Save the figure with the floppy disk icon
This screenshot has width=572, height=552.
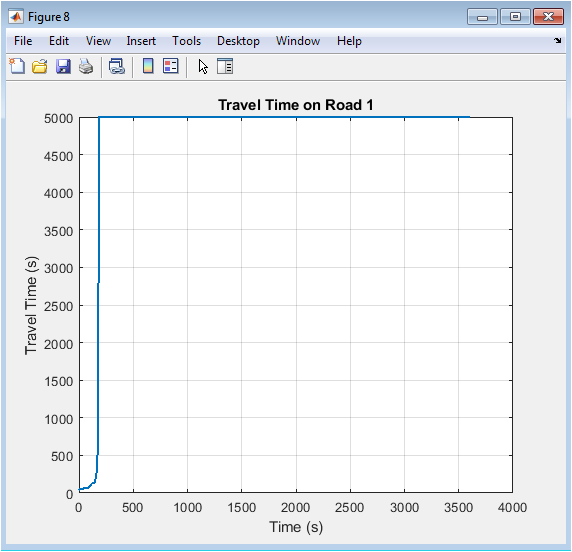63,66
